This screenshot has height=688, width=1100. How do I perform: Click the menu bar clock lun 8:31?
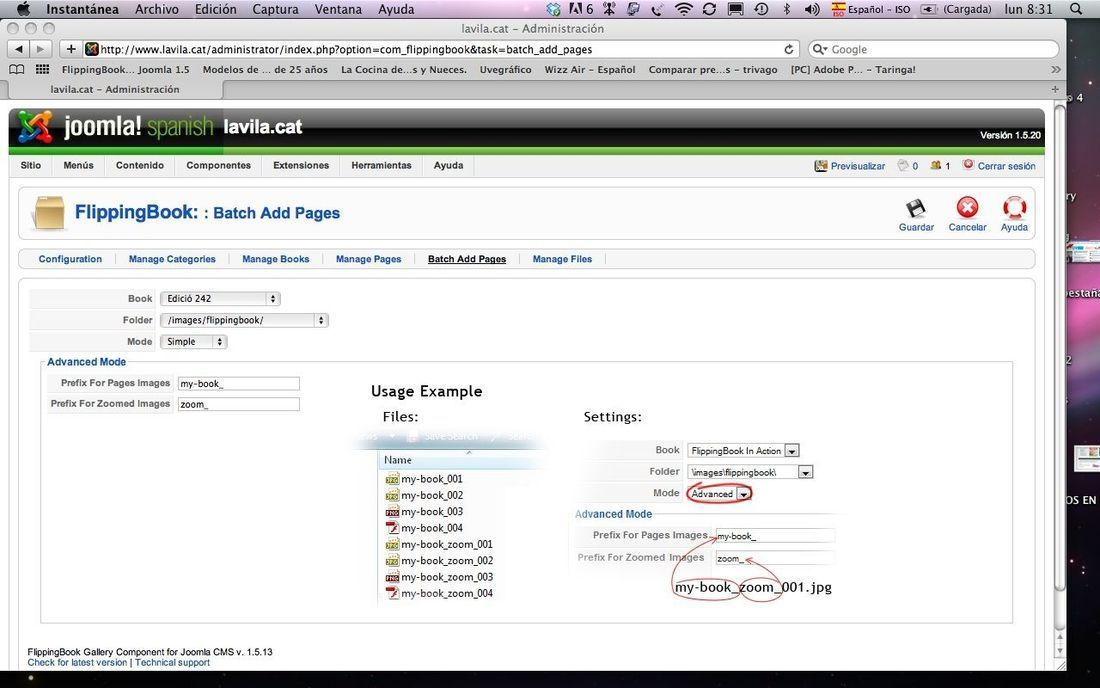coord(1028,9)
